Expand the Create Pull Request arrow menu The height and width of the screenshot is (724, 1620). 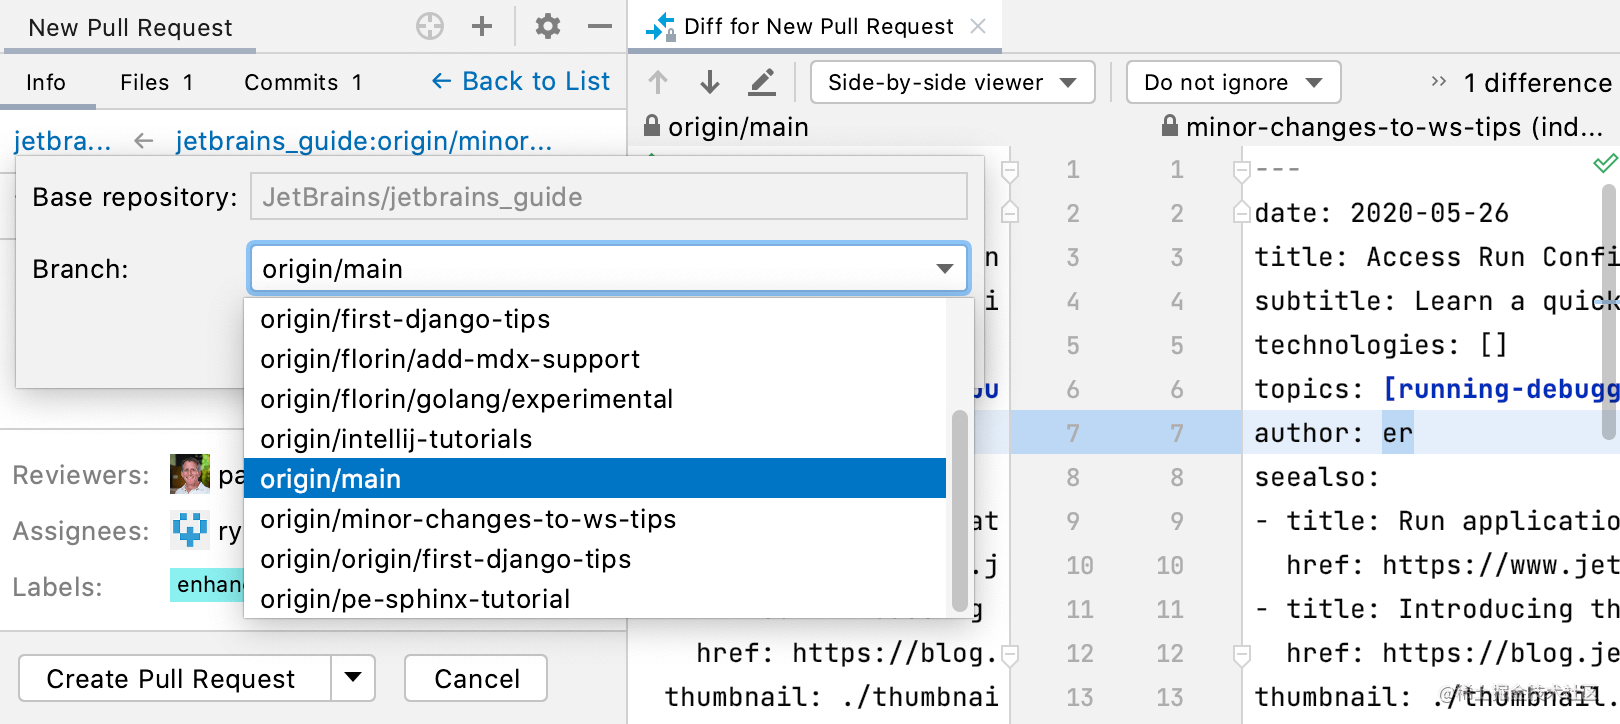pyautogui.click(x=353, y=678)
